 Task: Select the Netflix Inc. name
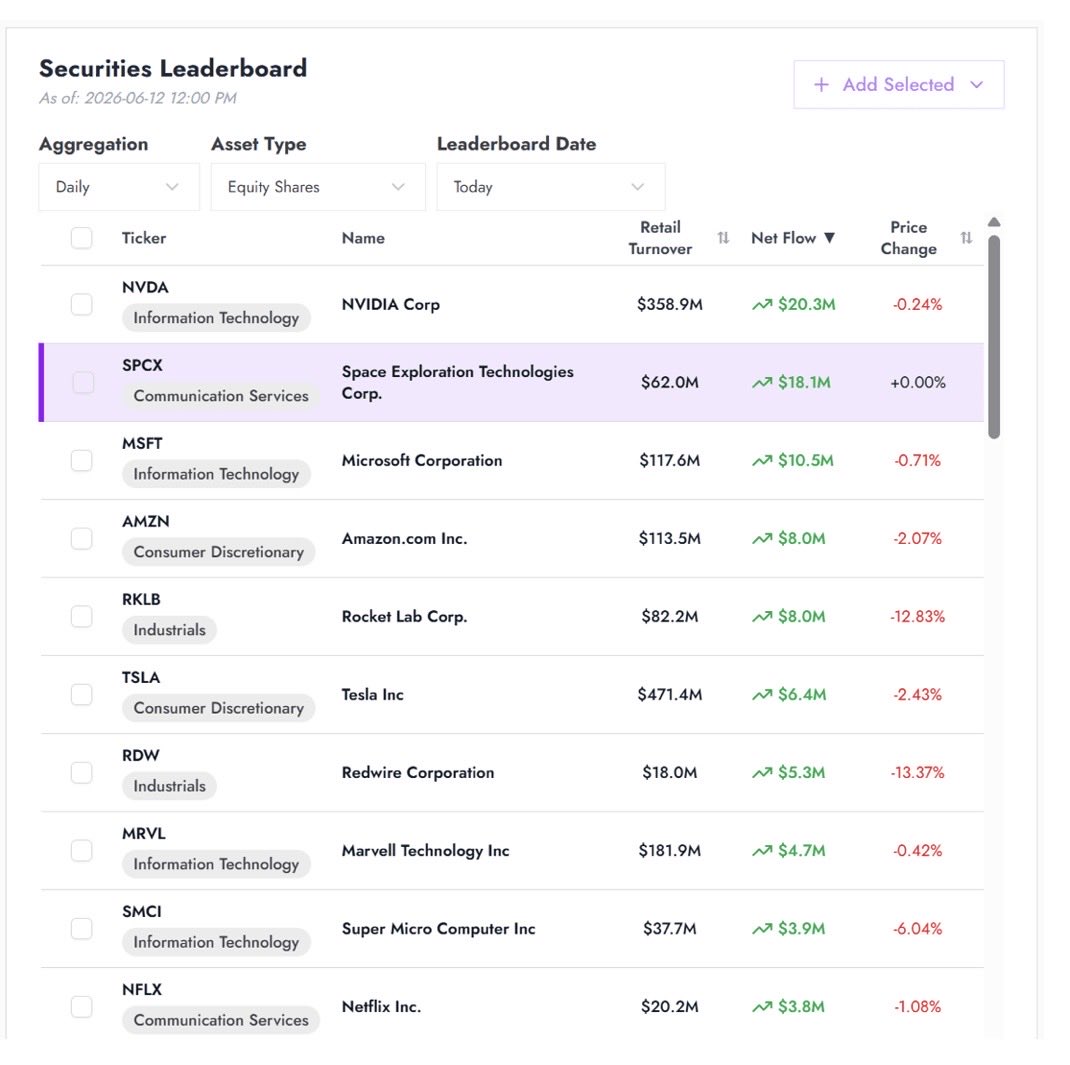click(x=381, y=1007)
